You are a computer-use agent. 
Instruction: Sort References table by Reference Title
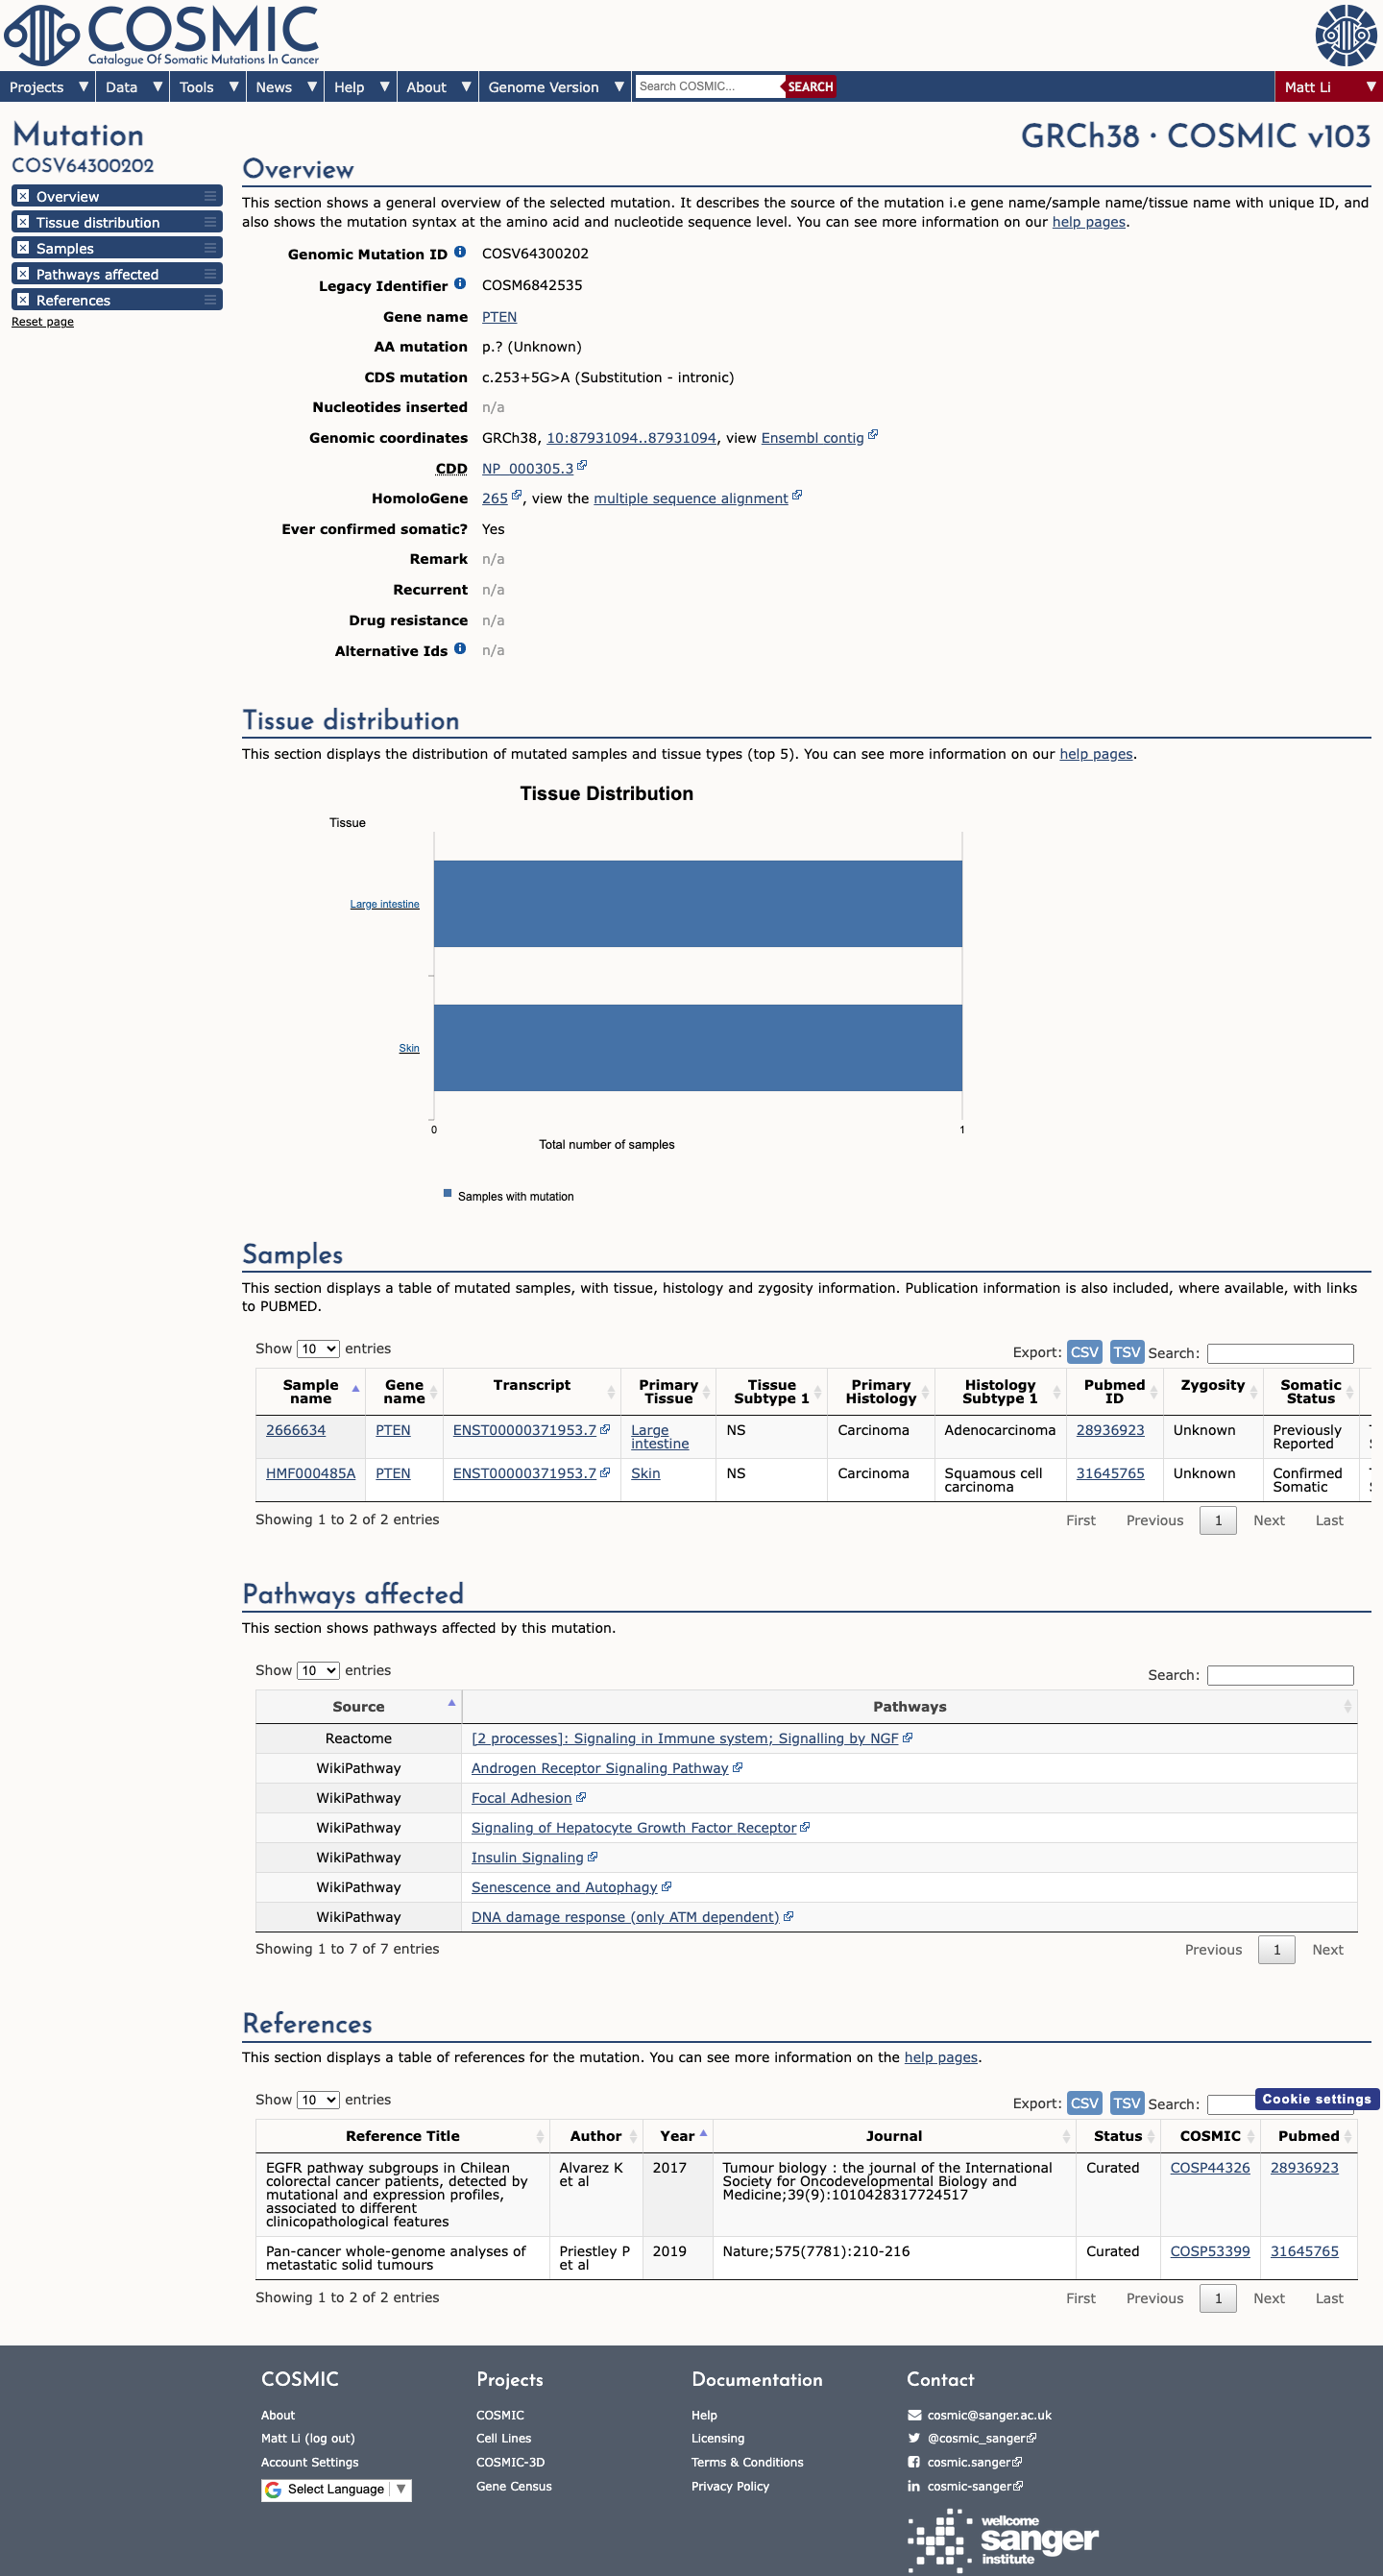(402, 2136)
